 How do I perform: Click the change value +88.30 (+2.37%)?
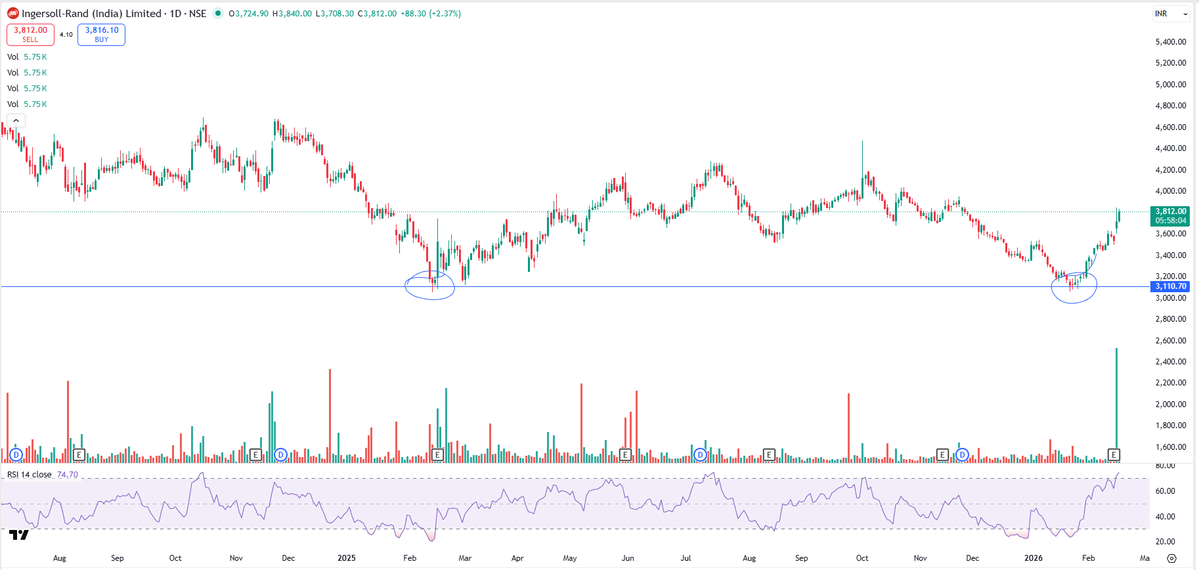[x=433, y=13]
